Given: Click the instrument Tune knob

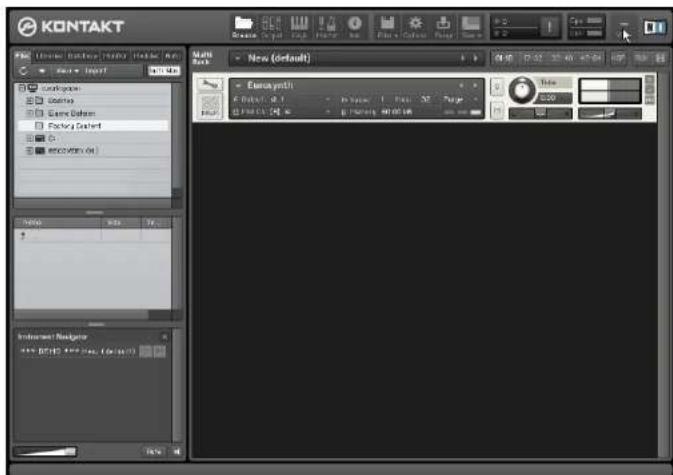Looking at the screenshot, I should [522, 90].
